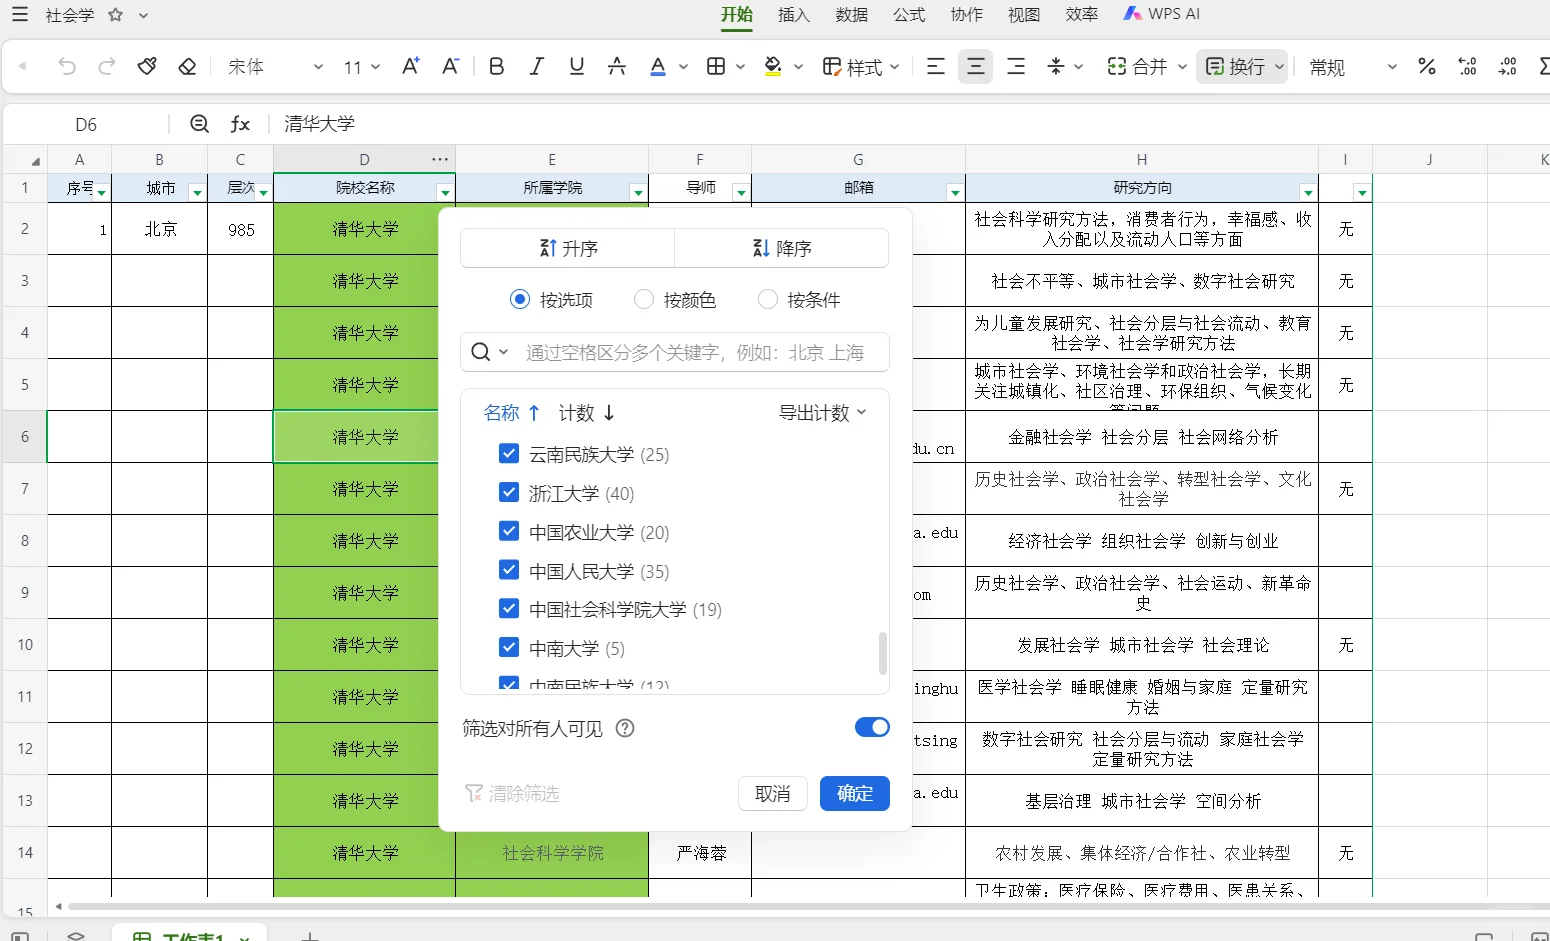Uncheck 中国人民大学 (35) filter item

coord(509,571)
